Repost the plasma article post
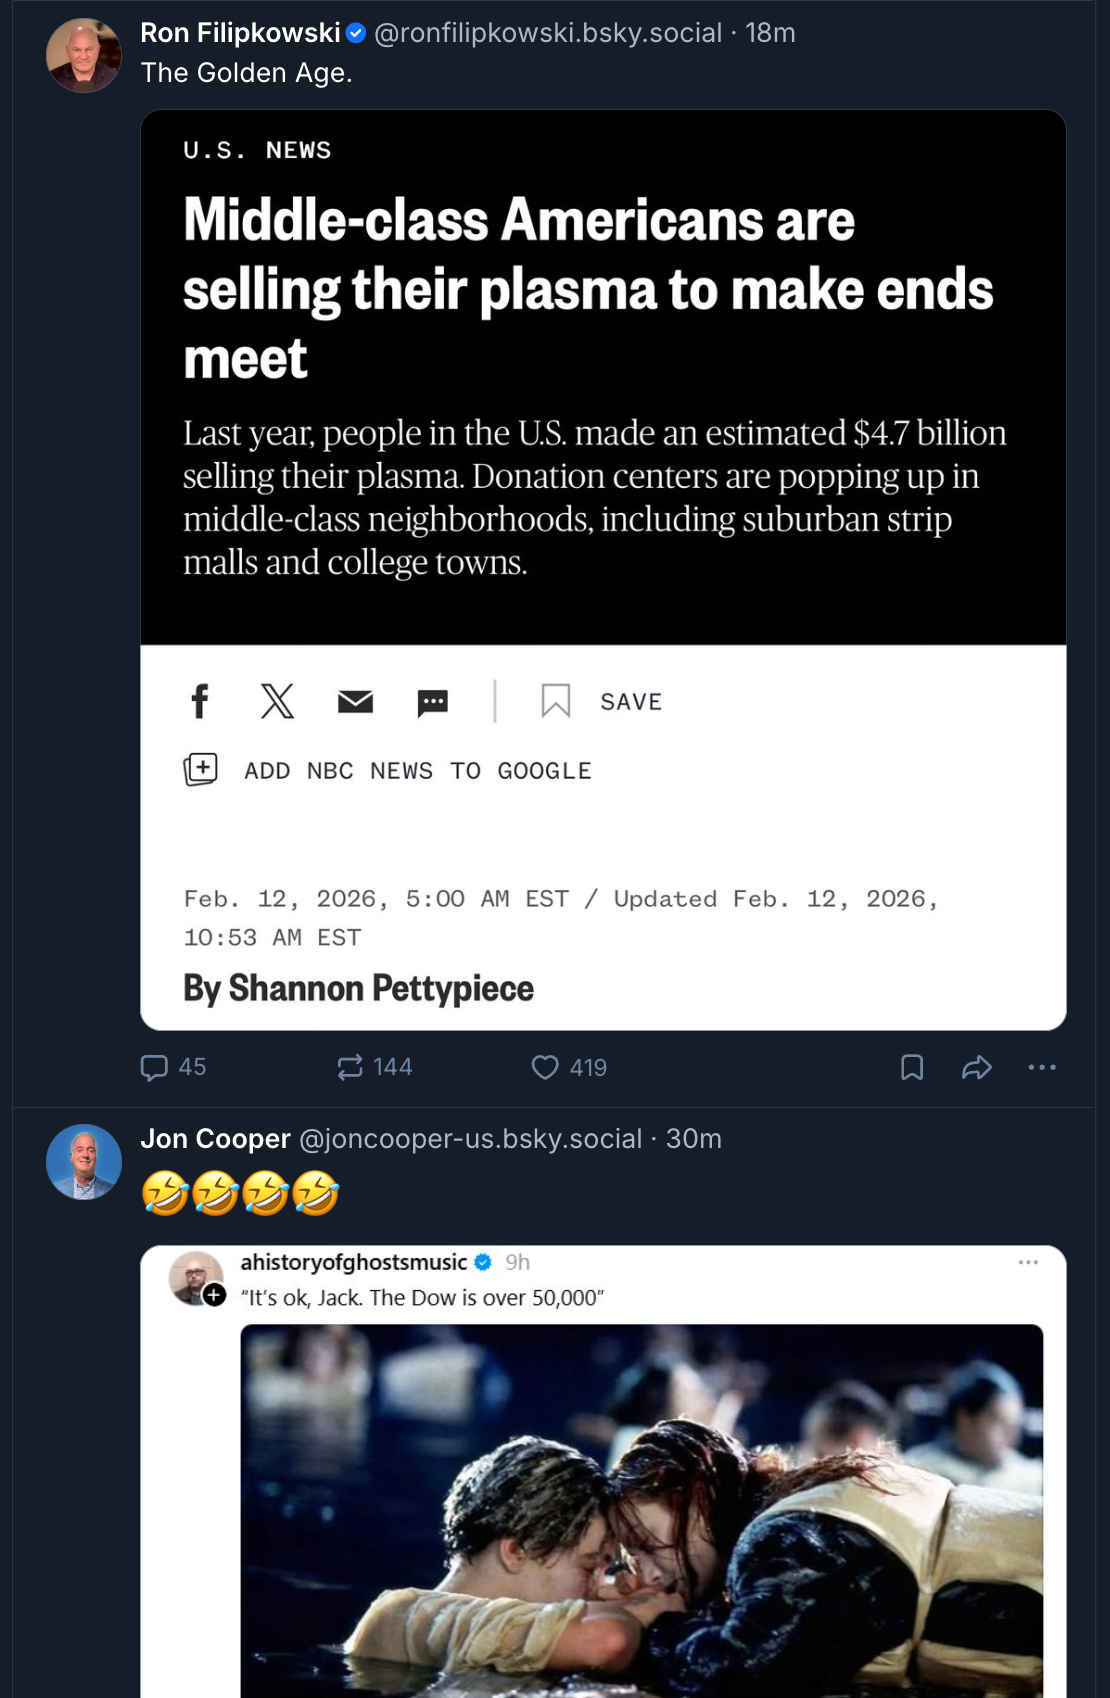The width and height of the screenshot is (1110, 1698). click(x=350, y=1068)
